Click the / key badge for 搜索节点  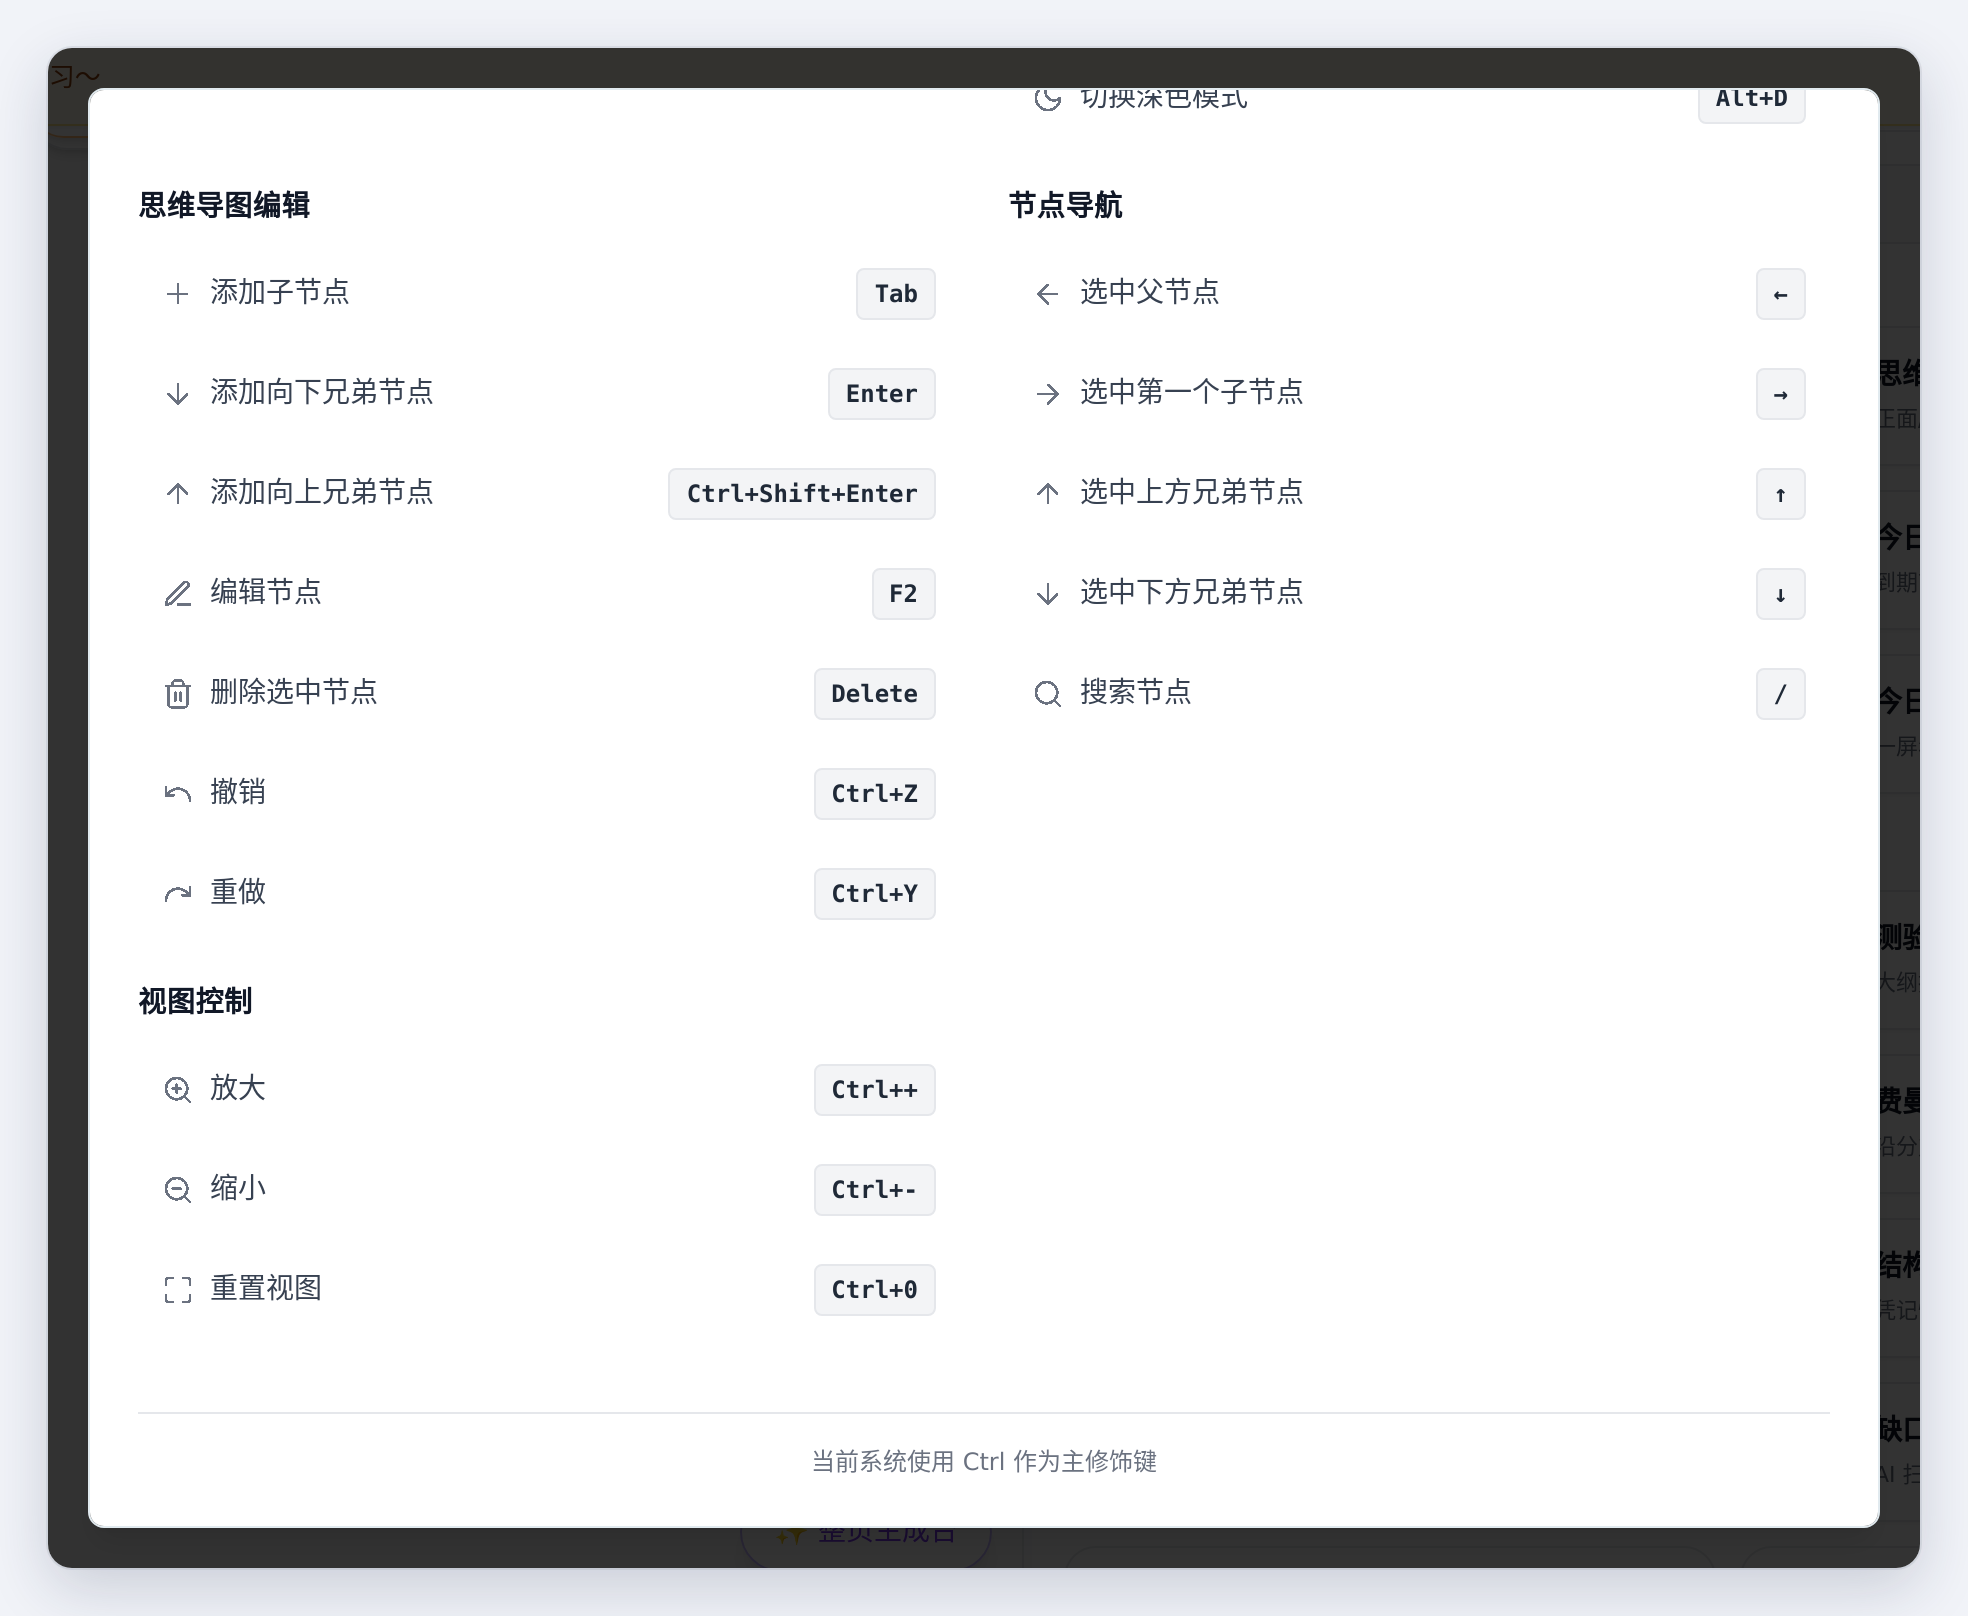[x=1781, y=694]
